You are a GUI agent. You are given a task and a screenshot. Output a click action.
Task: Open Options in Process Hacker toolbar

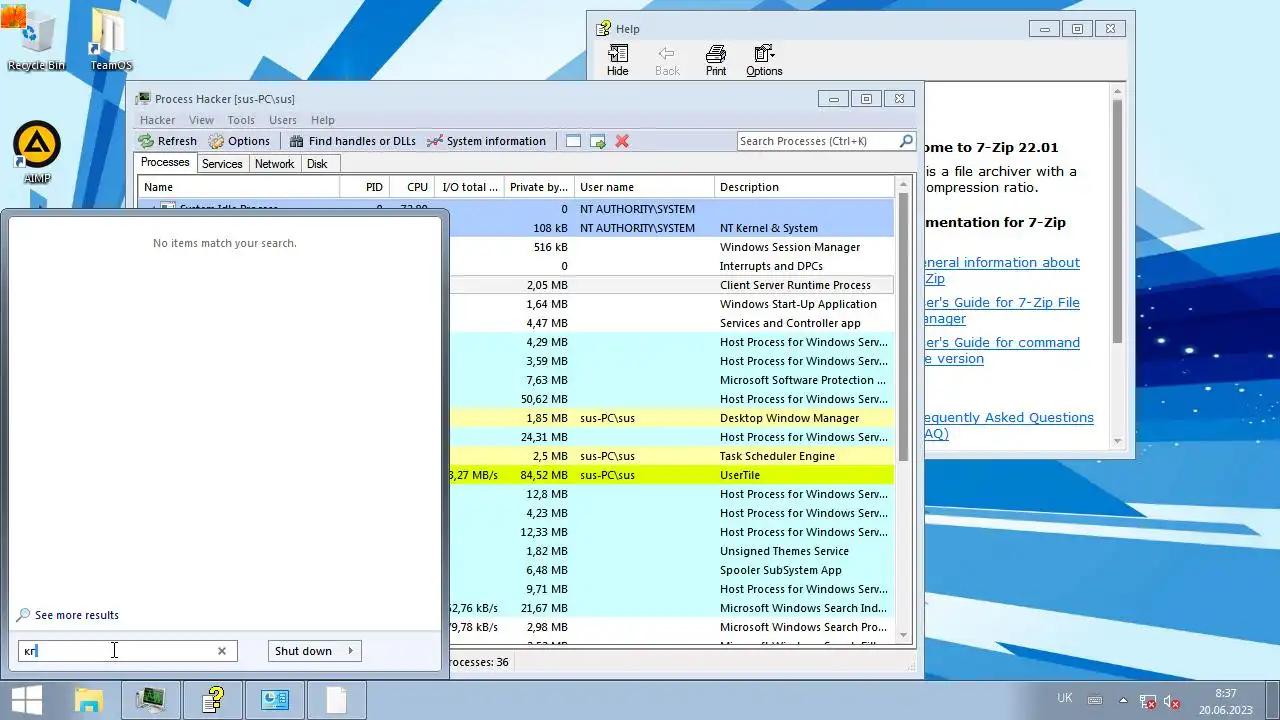coord(239,141)
